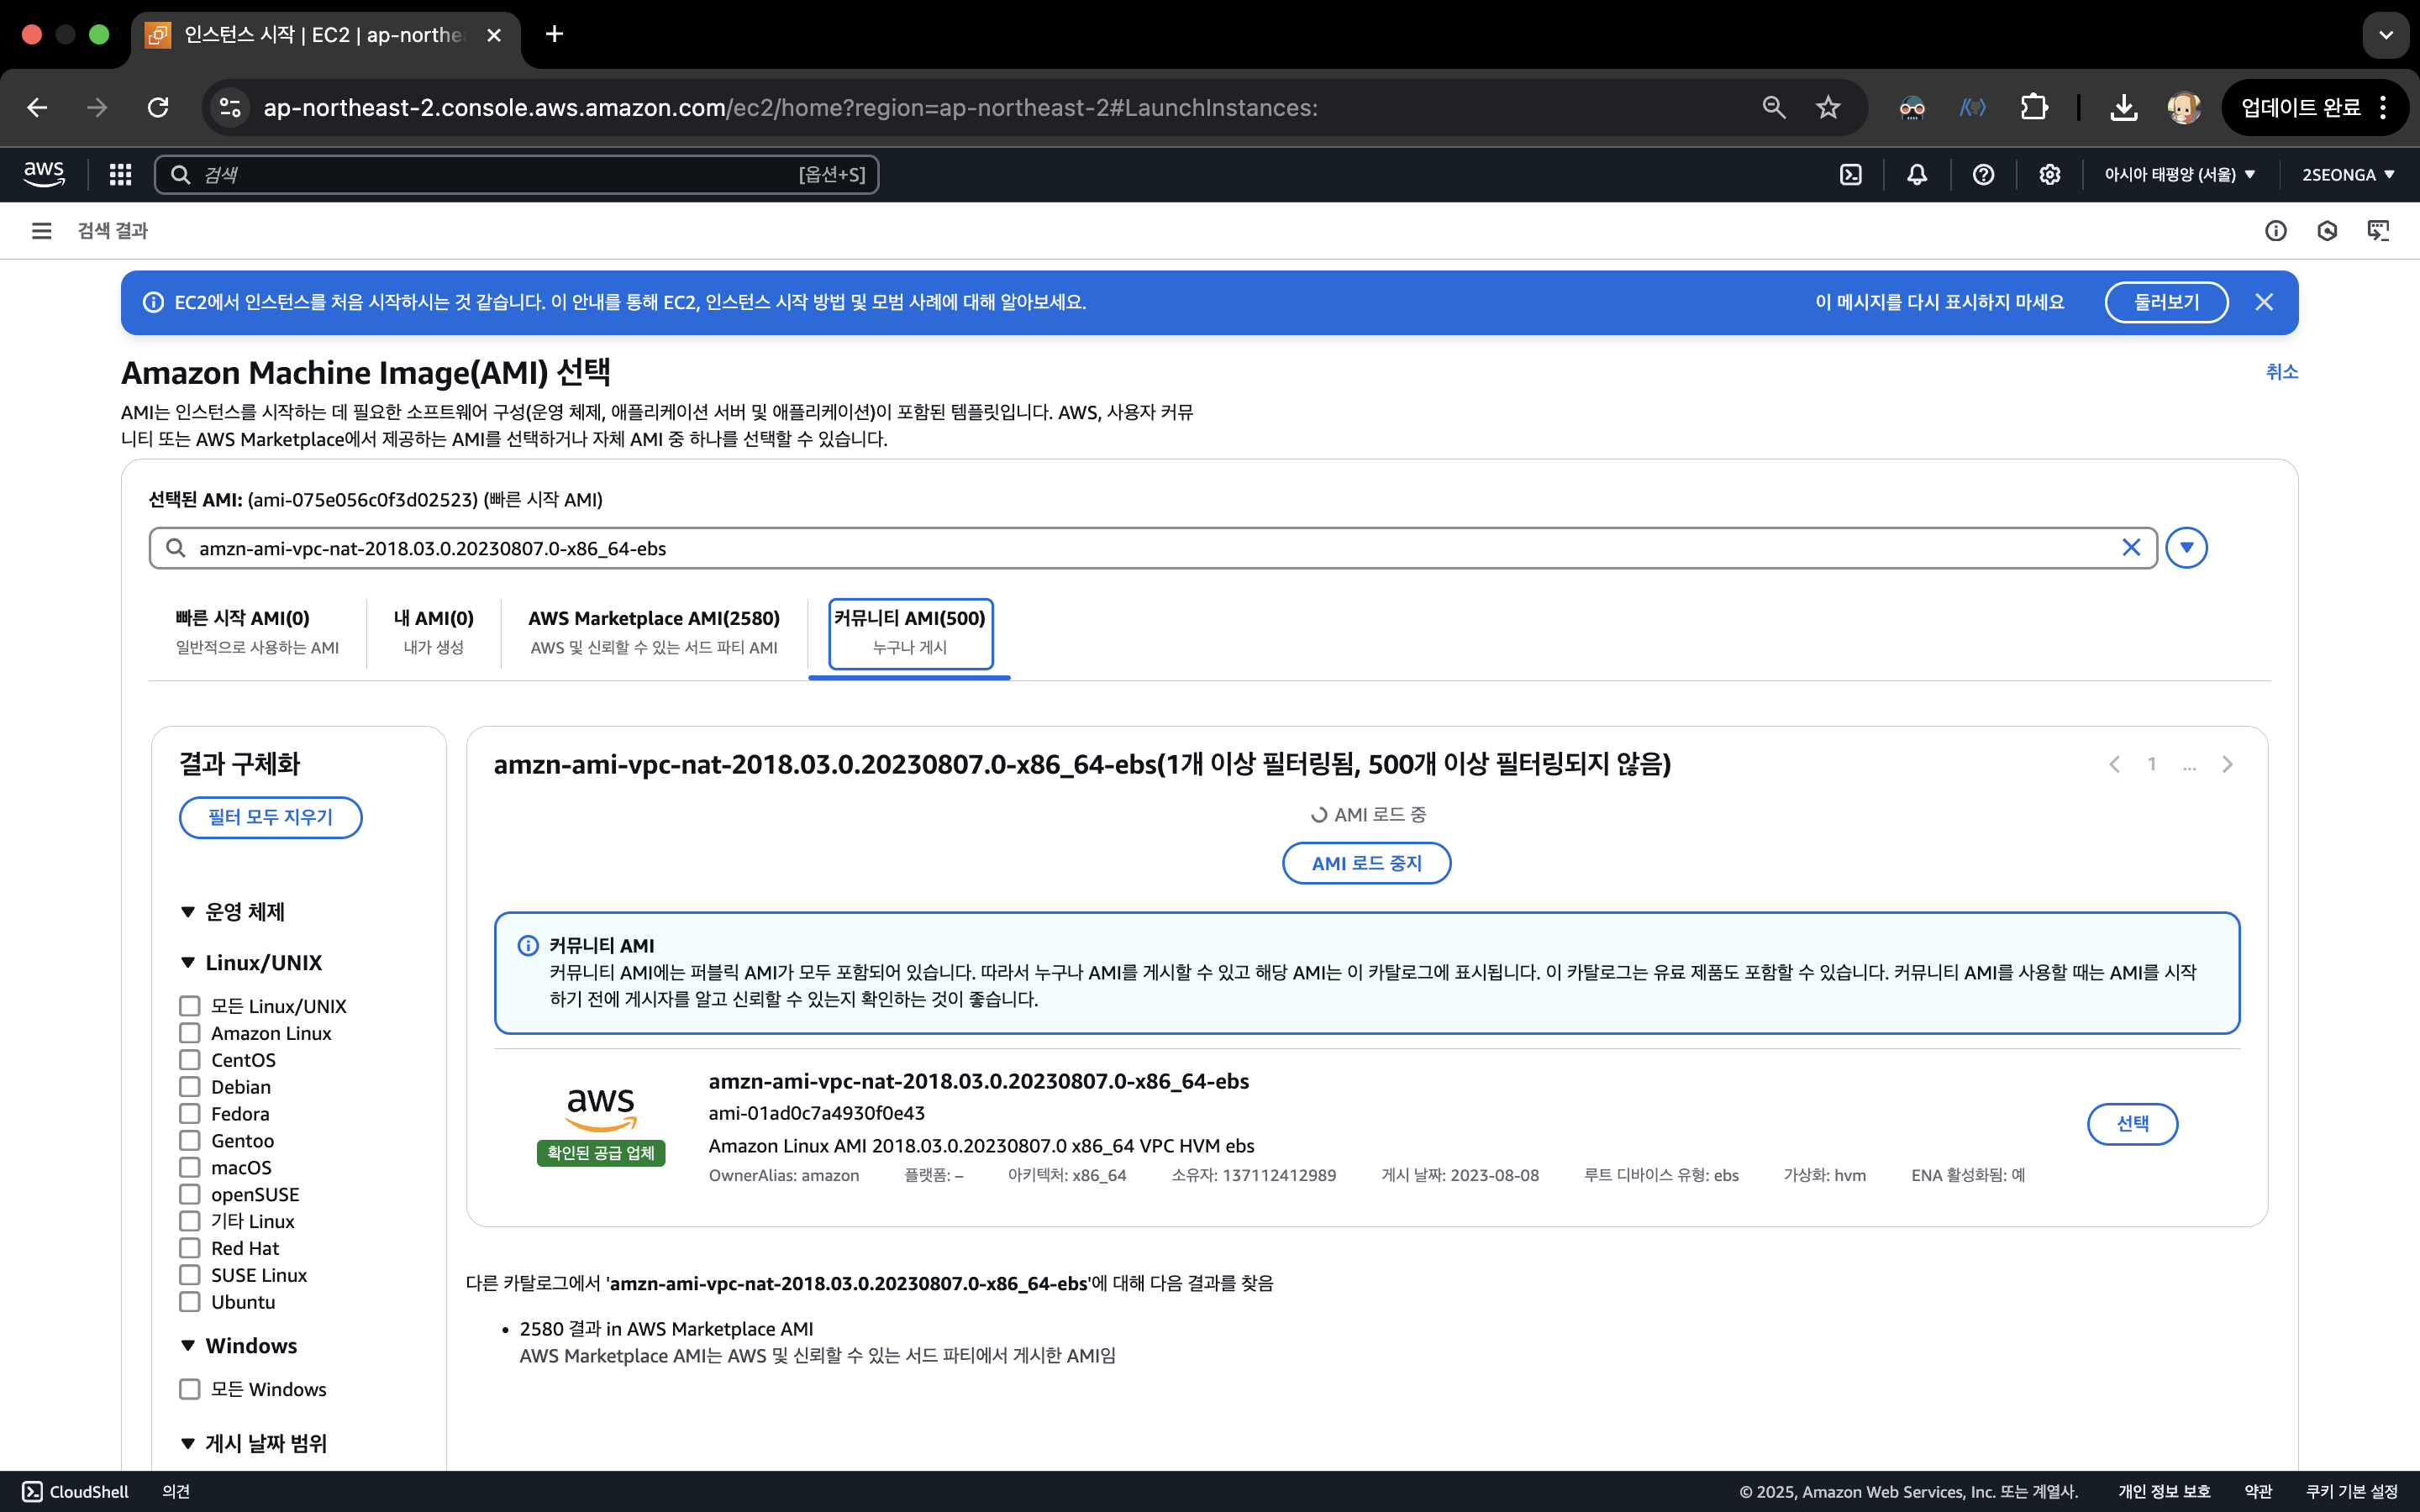Collapse the Linux/UNIX filter section

click(189, 962)
